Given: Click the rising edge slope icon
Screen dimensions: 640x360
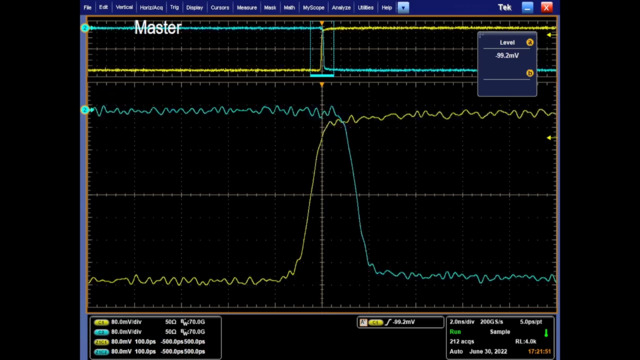Looking at the screenshot, I should coord(388,322).
